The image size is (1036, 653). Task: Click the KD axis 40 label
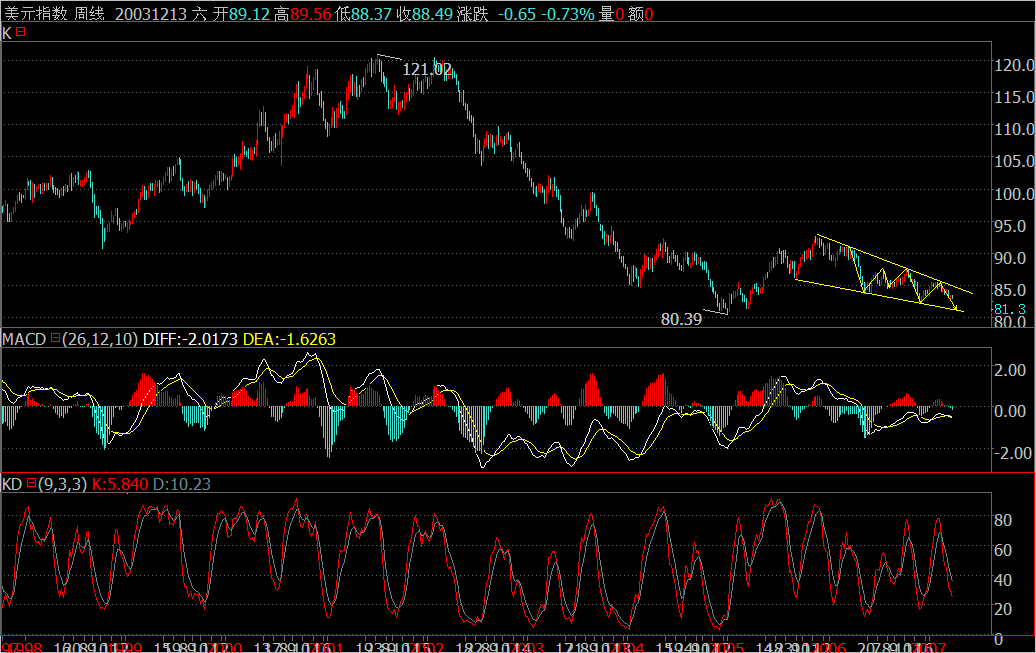point(1003,580)
